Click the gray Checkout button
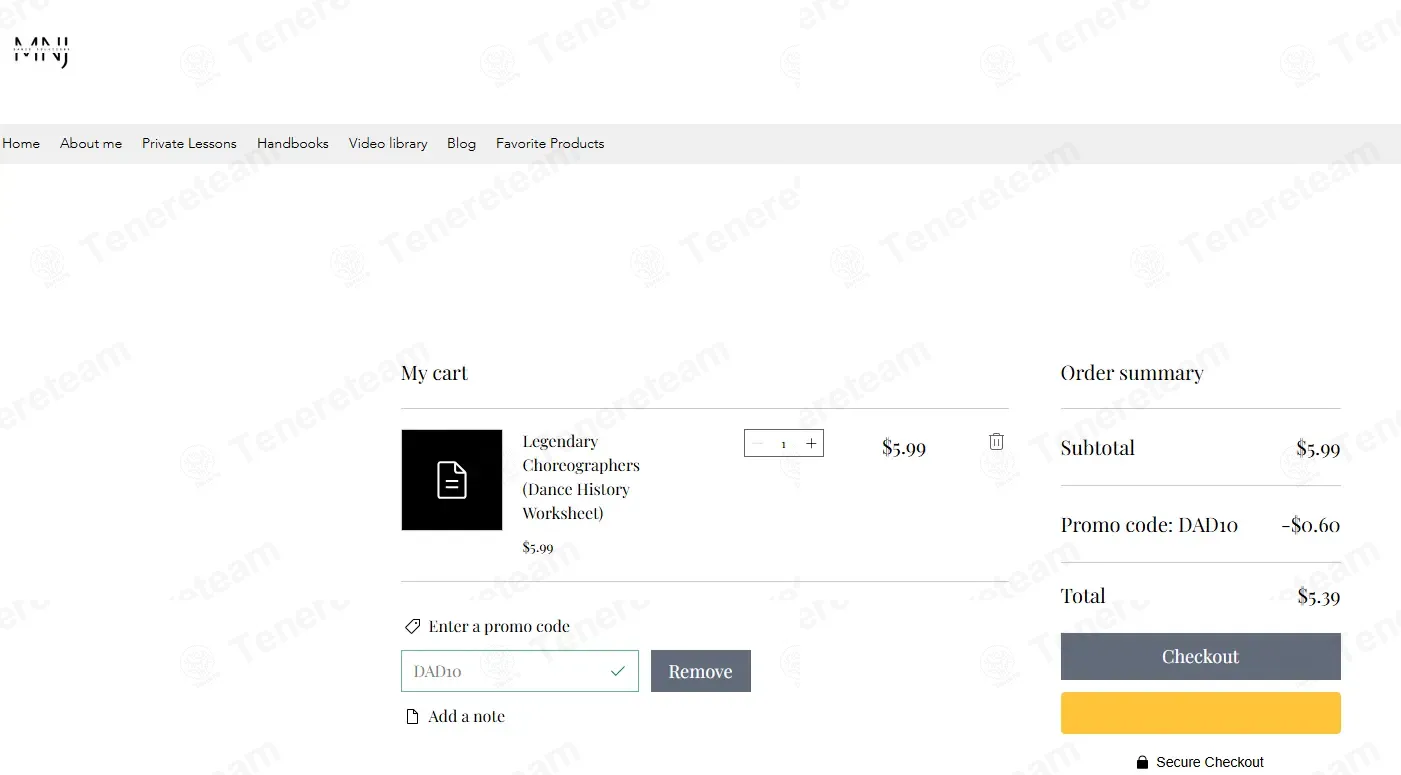This screenshot has height=775, width=1401. pyautogui.click(x=1200, y=656)
